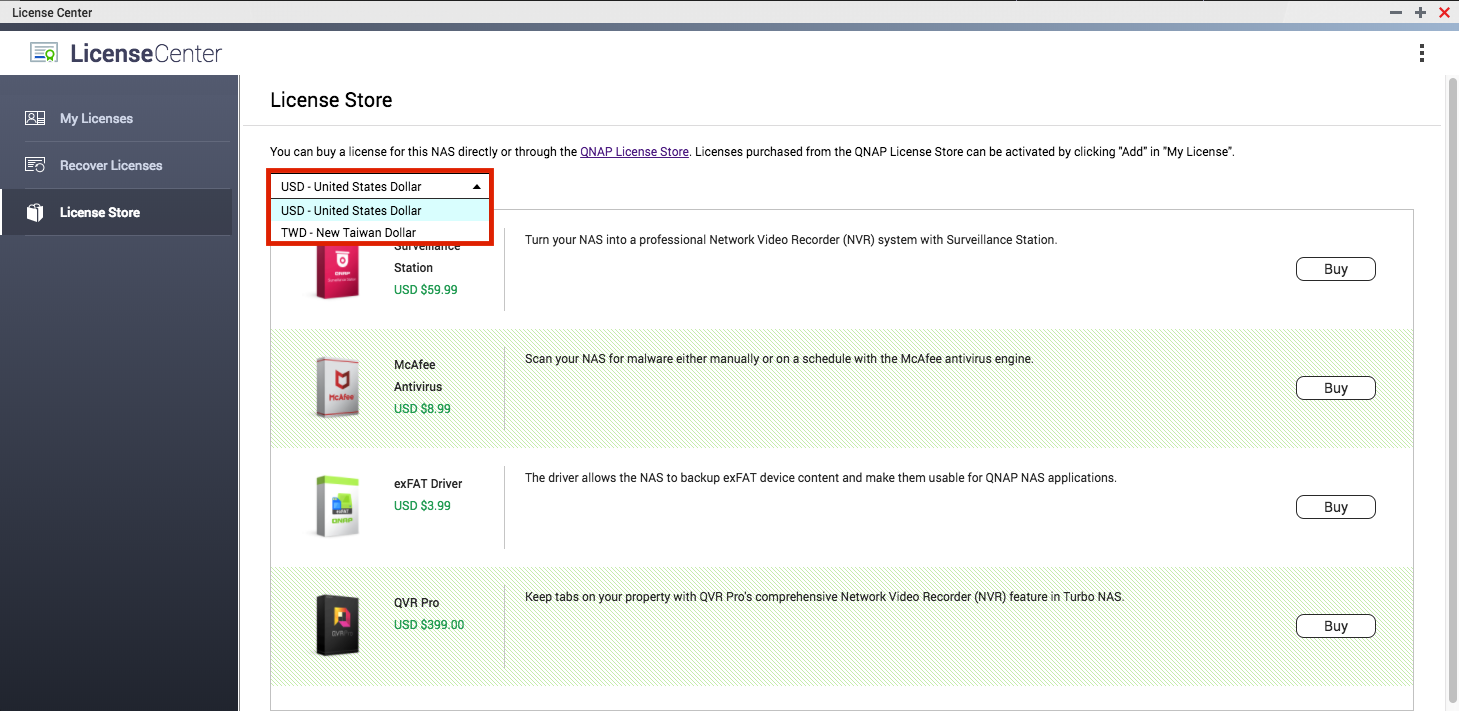Click the vertical scrollbar on the right
This screenshot has height=711, width=1459.
coord(1452,390)
